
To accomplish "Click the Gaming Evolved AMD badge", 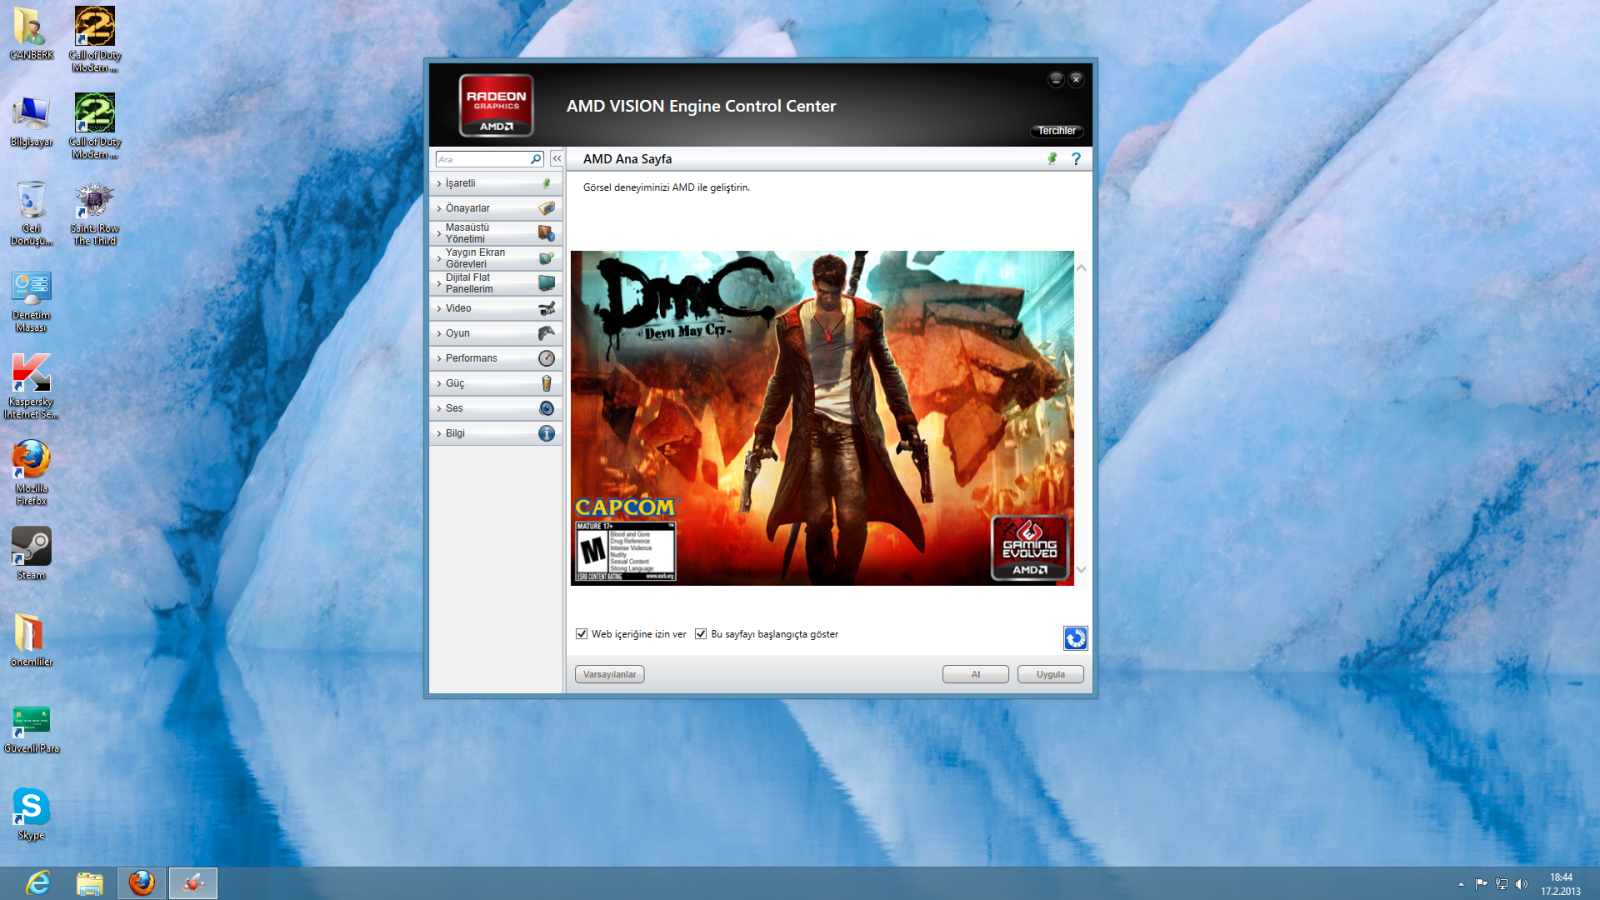I will click(1029, 548).
